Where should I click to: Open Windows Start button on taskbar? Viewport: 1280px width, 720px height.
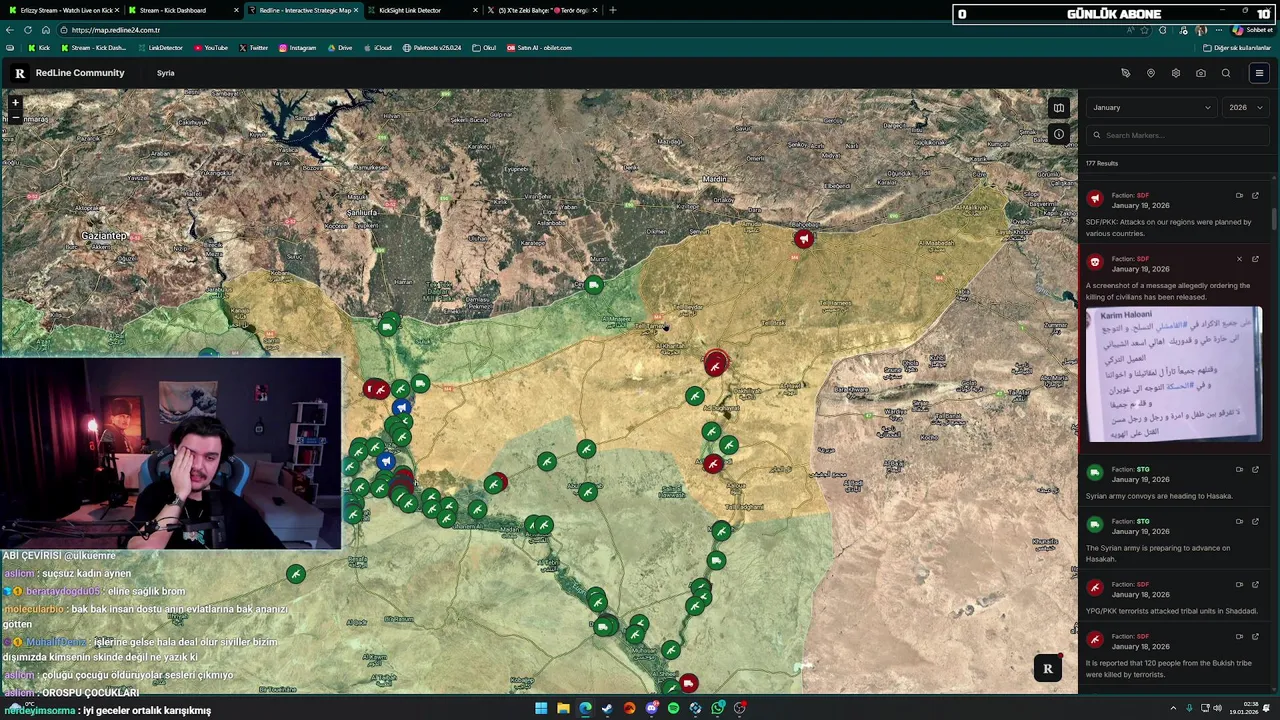[x=541, y=708]
